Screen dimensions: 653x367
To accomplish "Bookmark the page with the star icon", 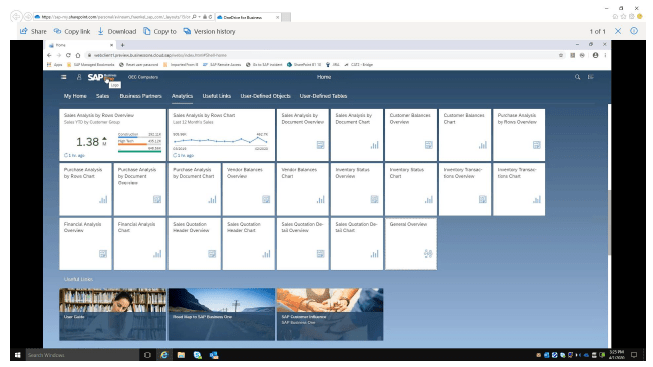I will (x=561, y=55).
